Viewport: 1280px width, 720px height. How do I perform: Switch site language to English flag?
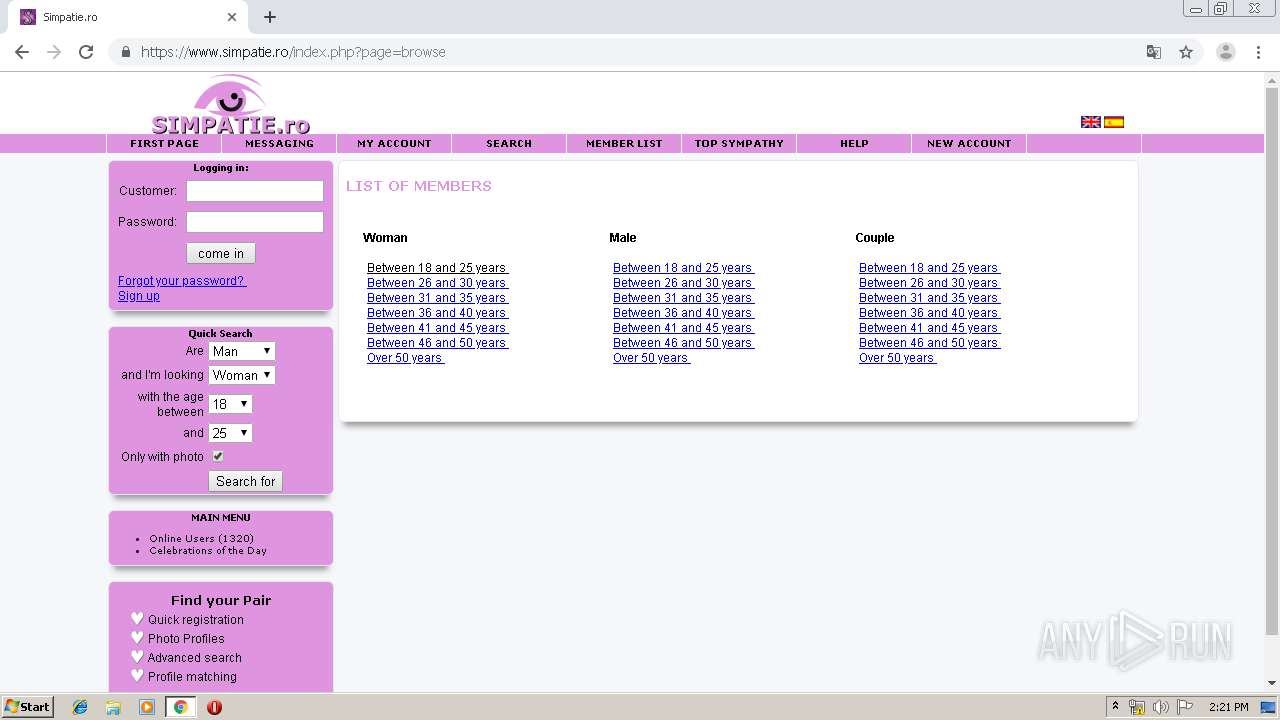[1091, 122]
